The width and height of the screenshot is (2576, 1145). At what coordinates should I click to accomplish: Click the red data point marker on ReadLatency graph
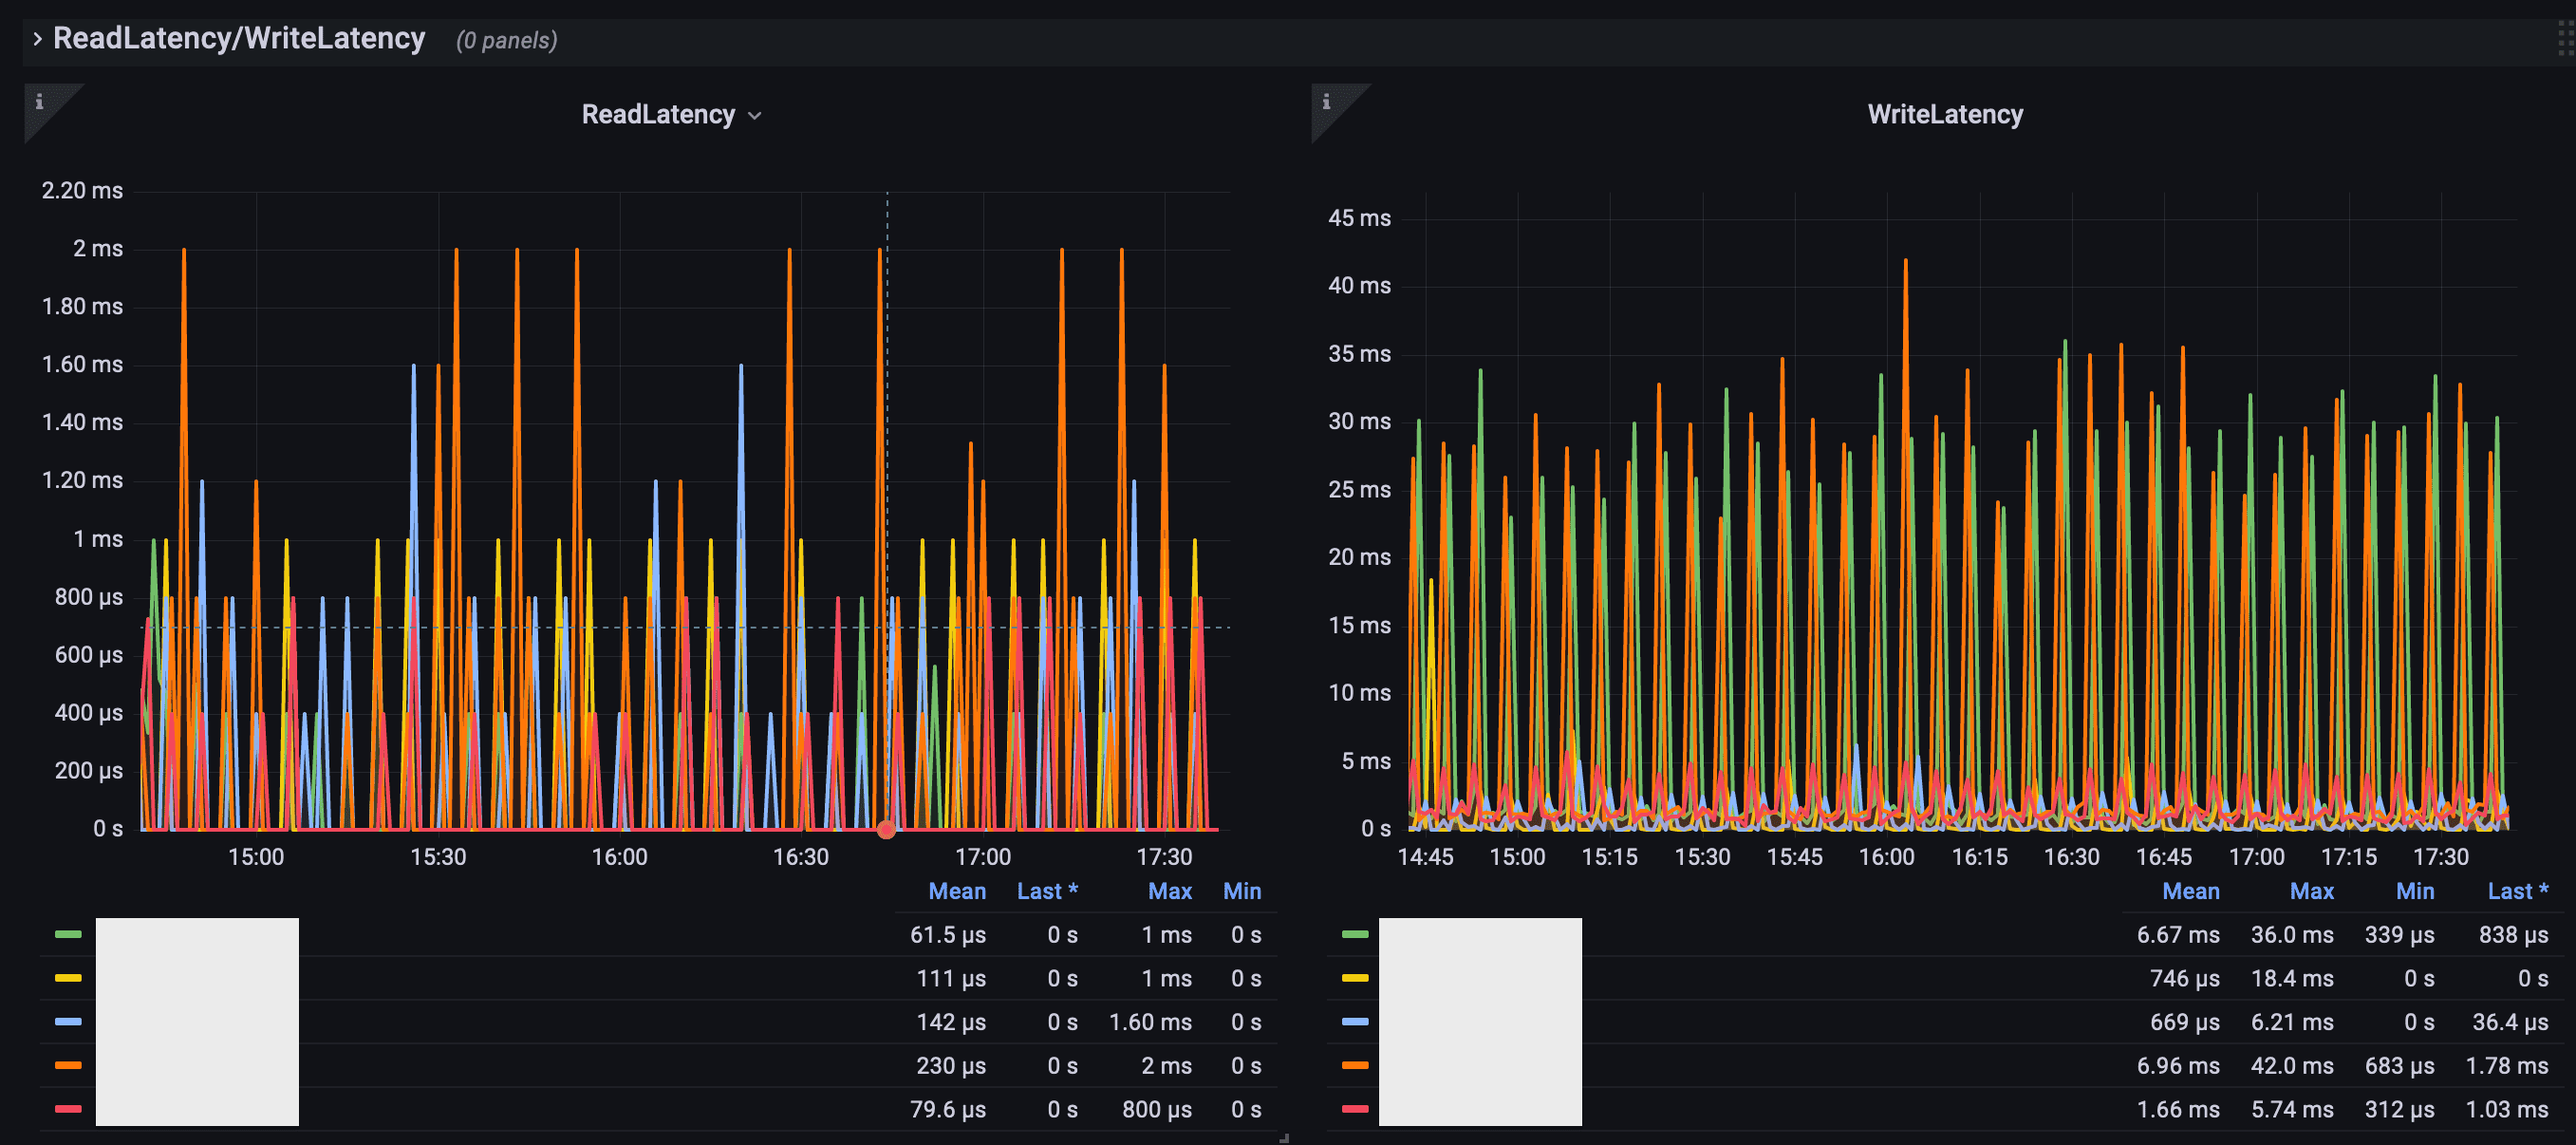tap(886, 829)
